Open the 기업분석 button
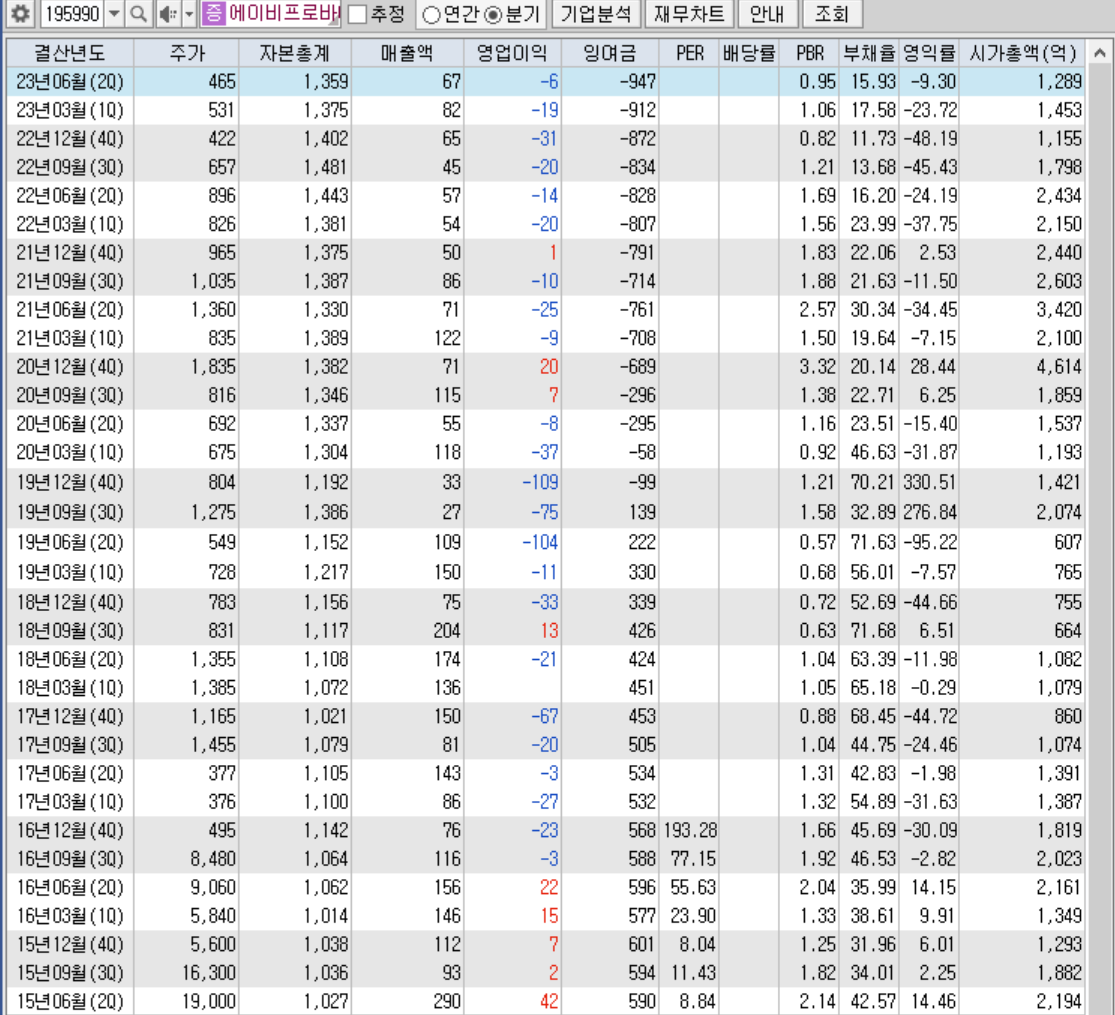Screen dimensions: 1115x1015 596,14
